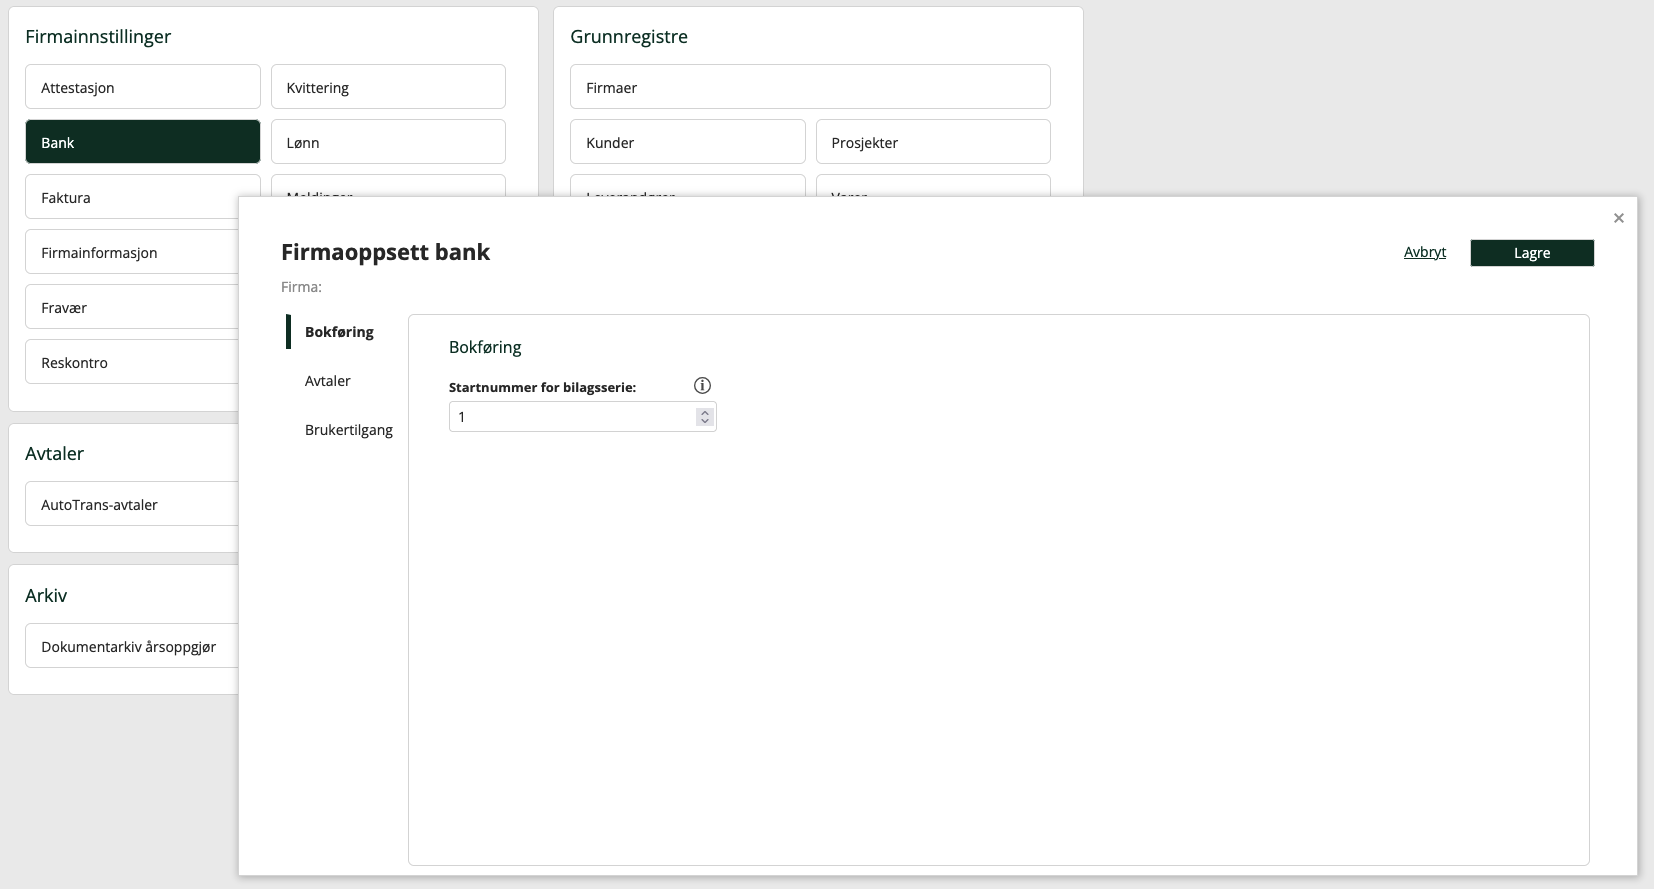
Task: Open the Firmaer register
Action: point(810,87)
